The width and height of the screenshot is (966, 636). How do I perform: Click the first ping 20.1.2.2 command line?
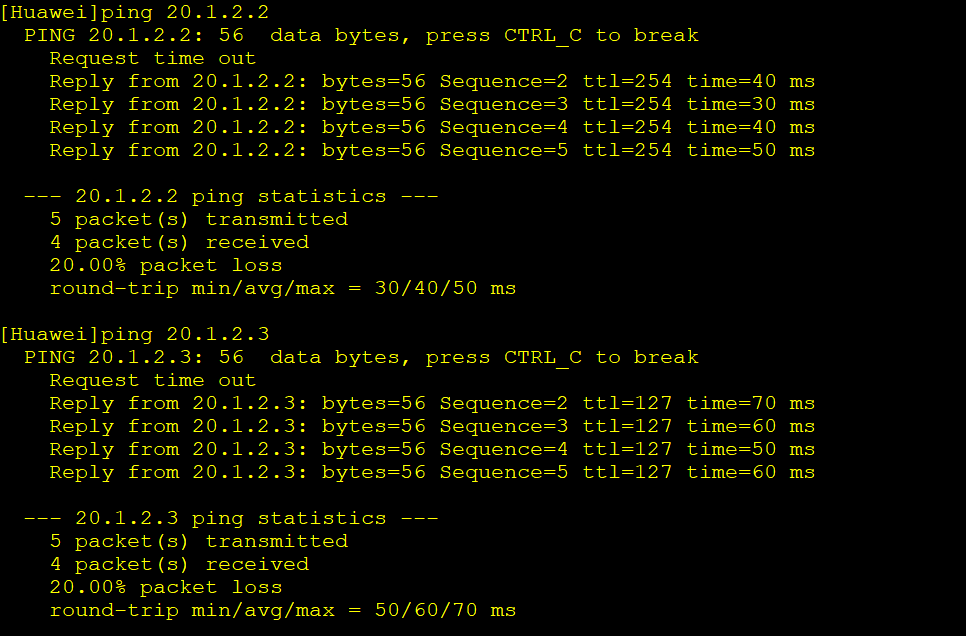point(134,12)
